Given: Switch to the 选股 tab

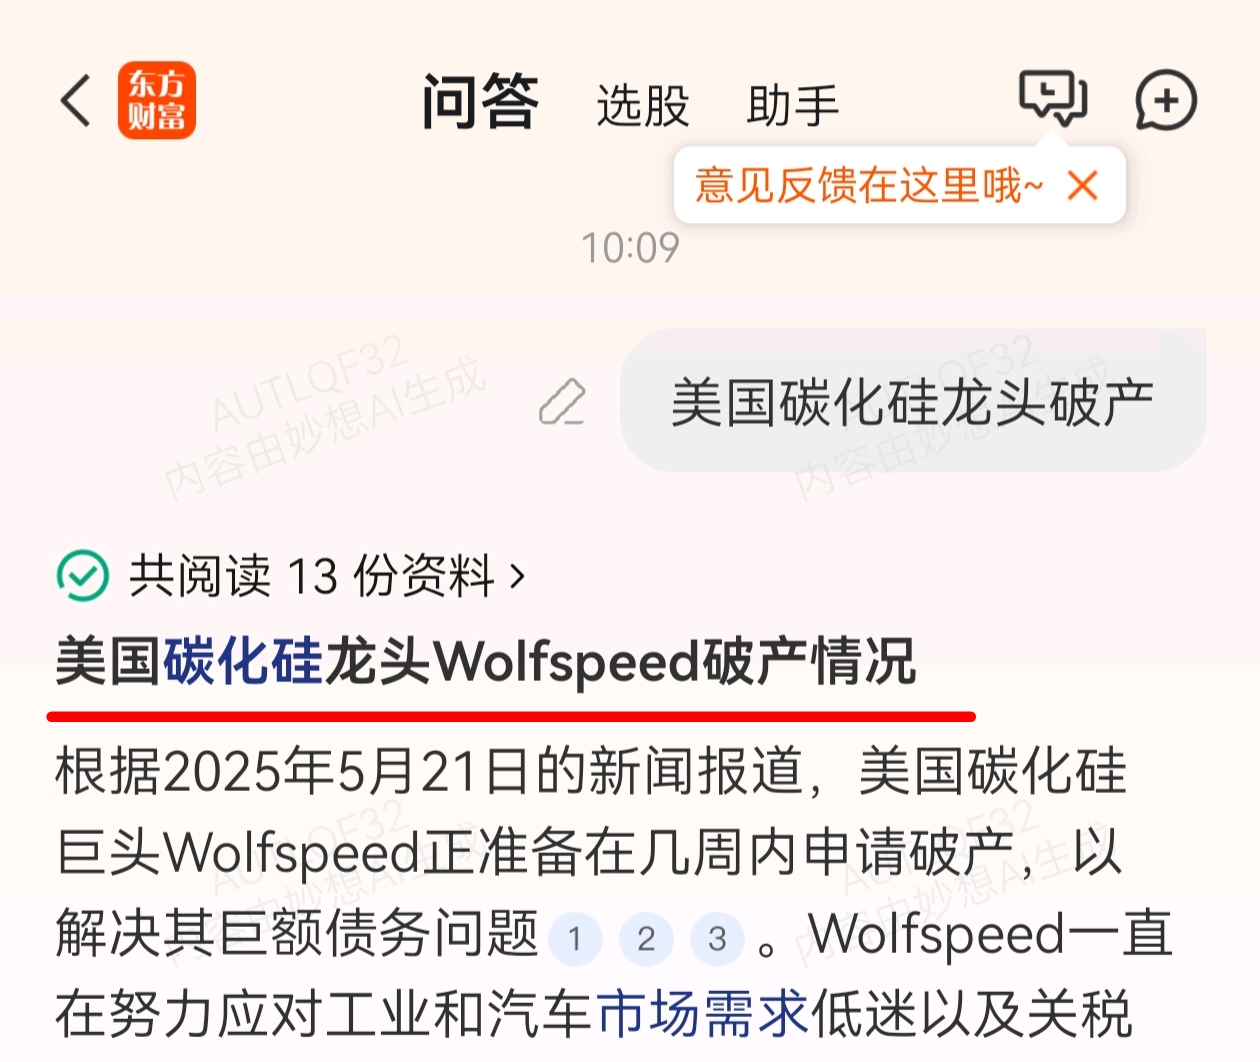Looking at the screenshot, I should pyautogui.click(x=643, y=105).
